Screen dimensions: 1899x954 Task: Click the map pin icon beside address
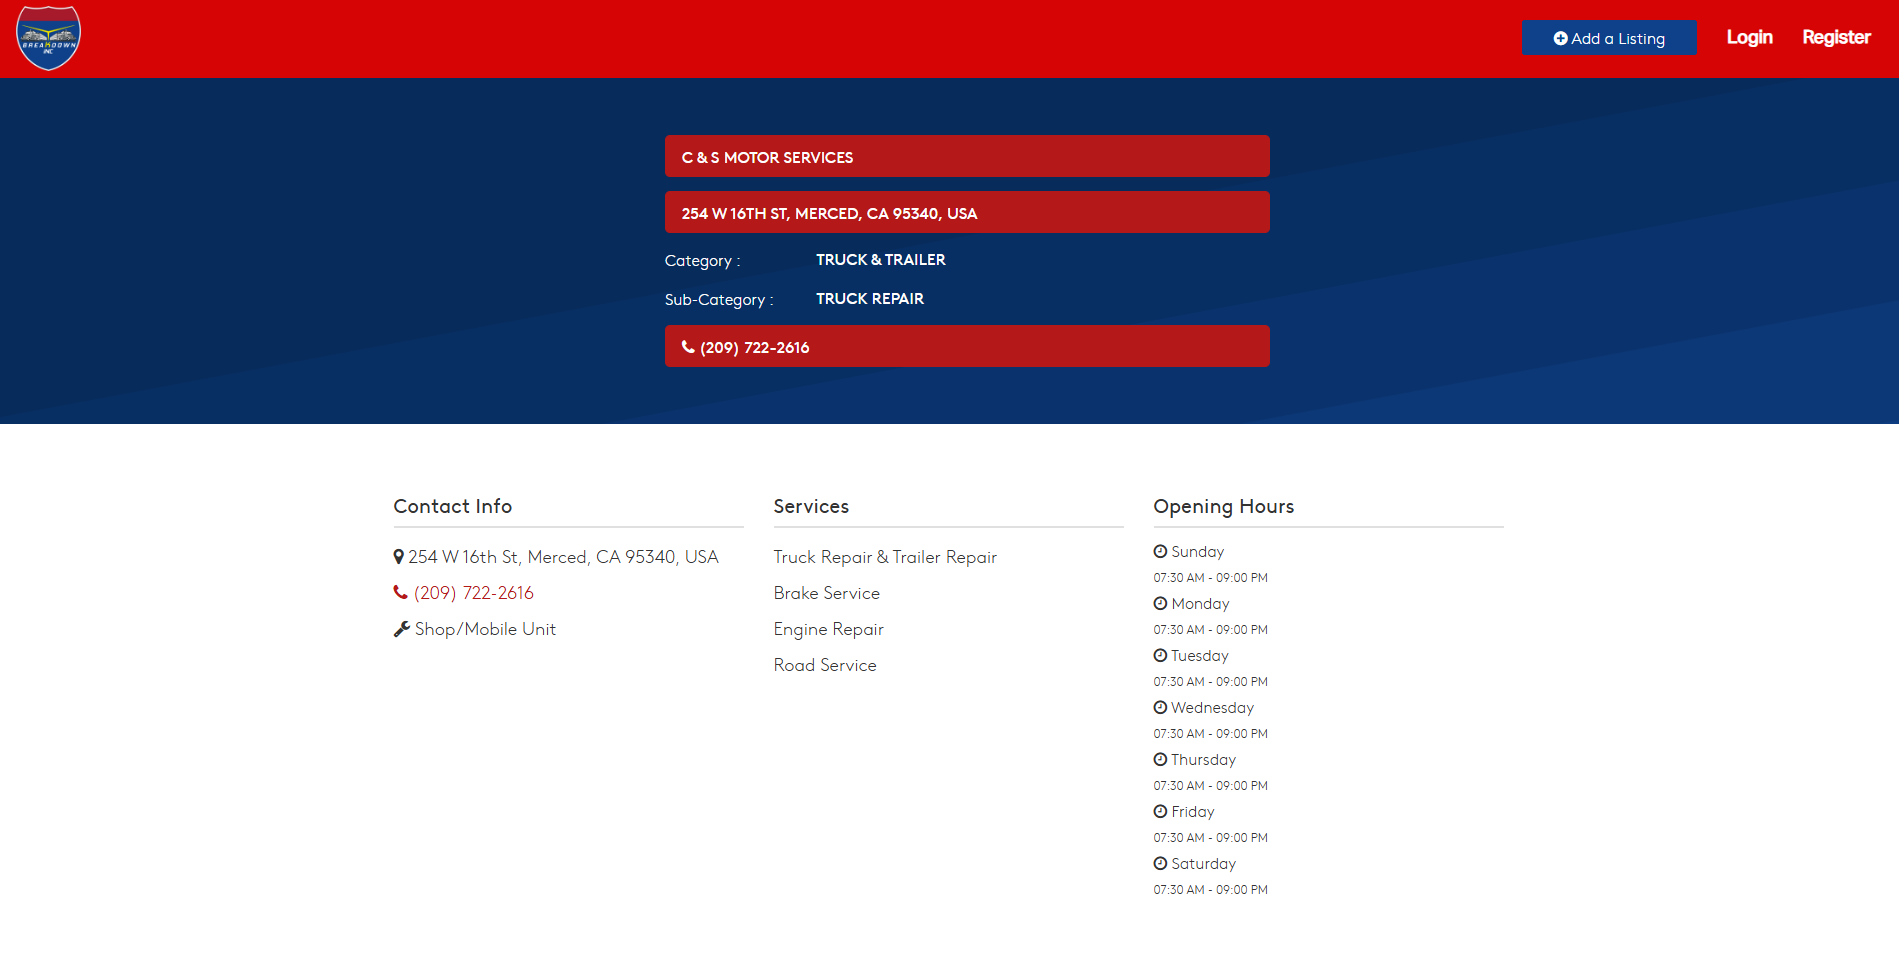(399, 557)
